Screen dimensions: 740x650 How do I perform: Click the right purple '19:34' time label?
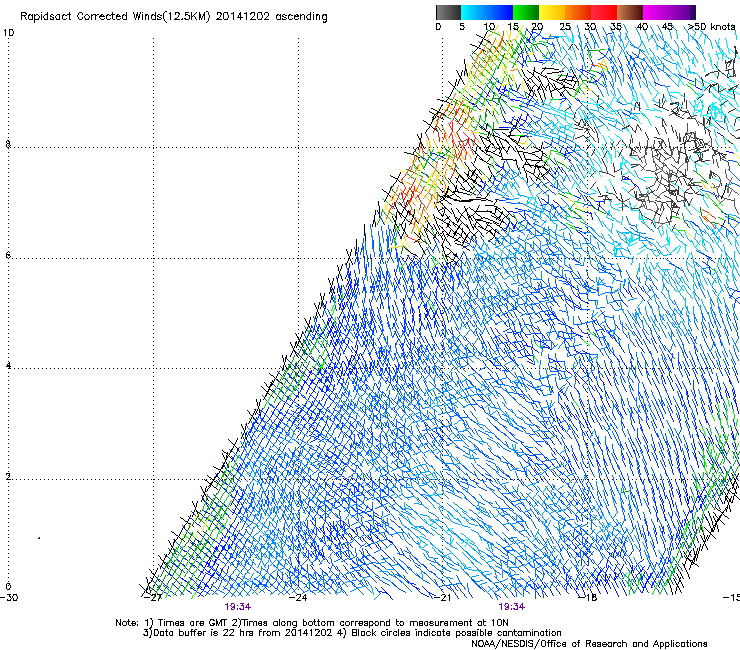(512, 607)
